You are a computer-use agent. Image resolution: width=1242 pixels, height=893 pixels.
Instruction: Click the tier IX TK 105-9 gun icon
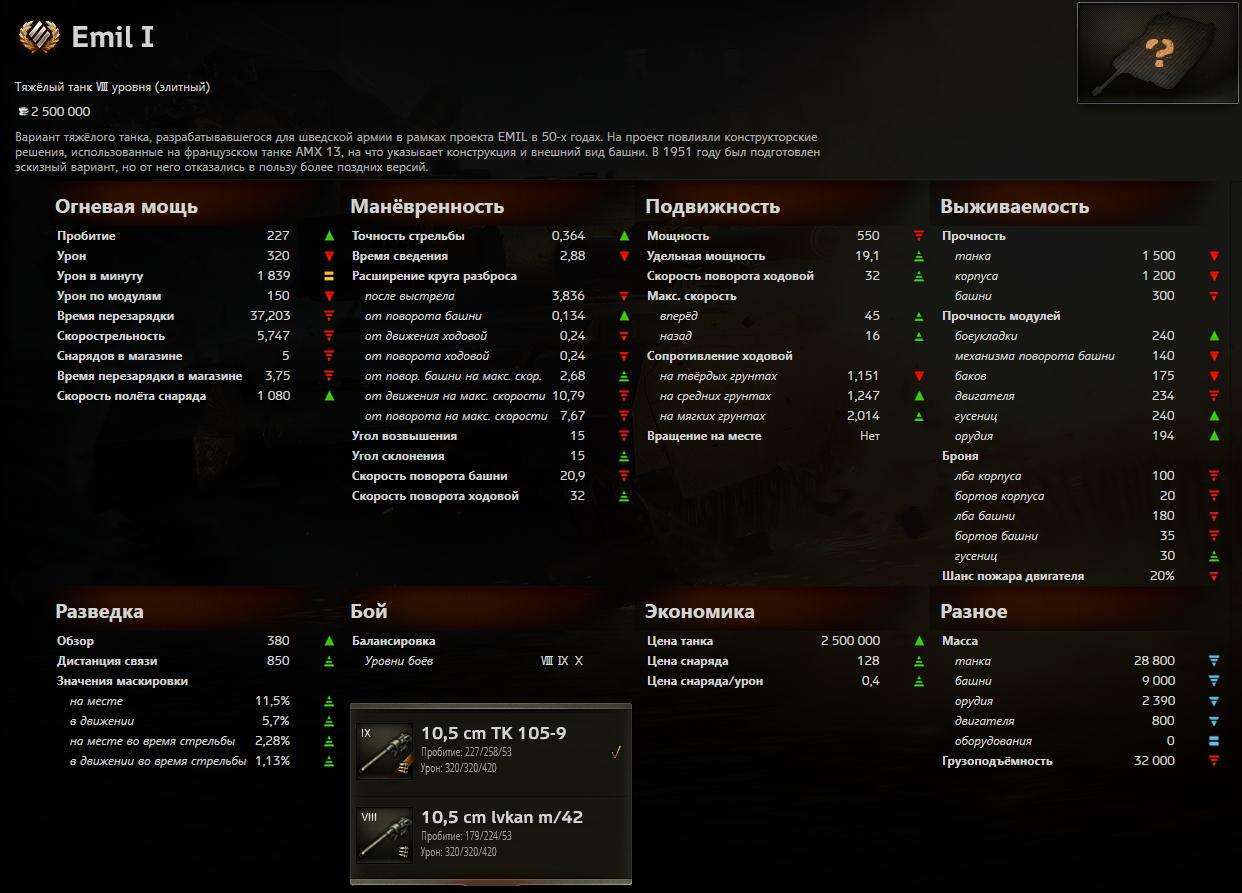tap(385, 751)
